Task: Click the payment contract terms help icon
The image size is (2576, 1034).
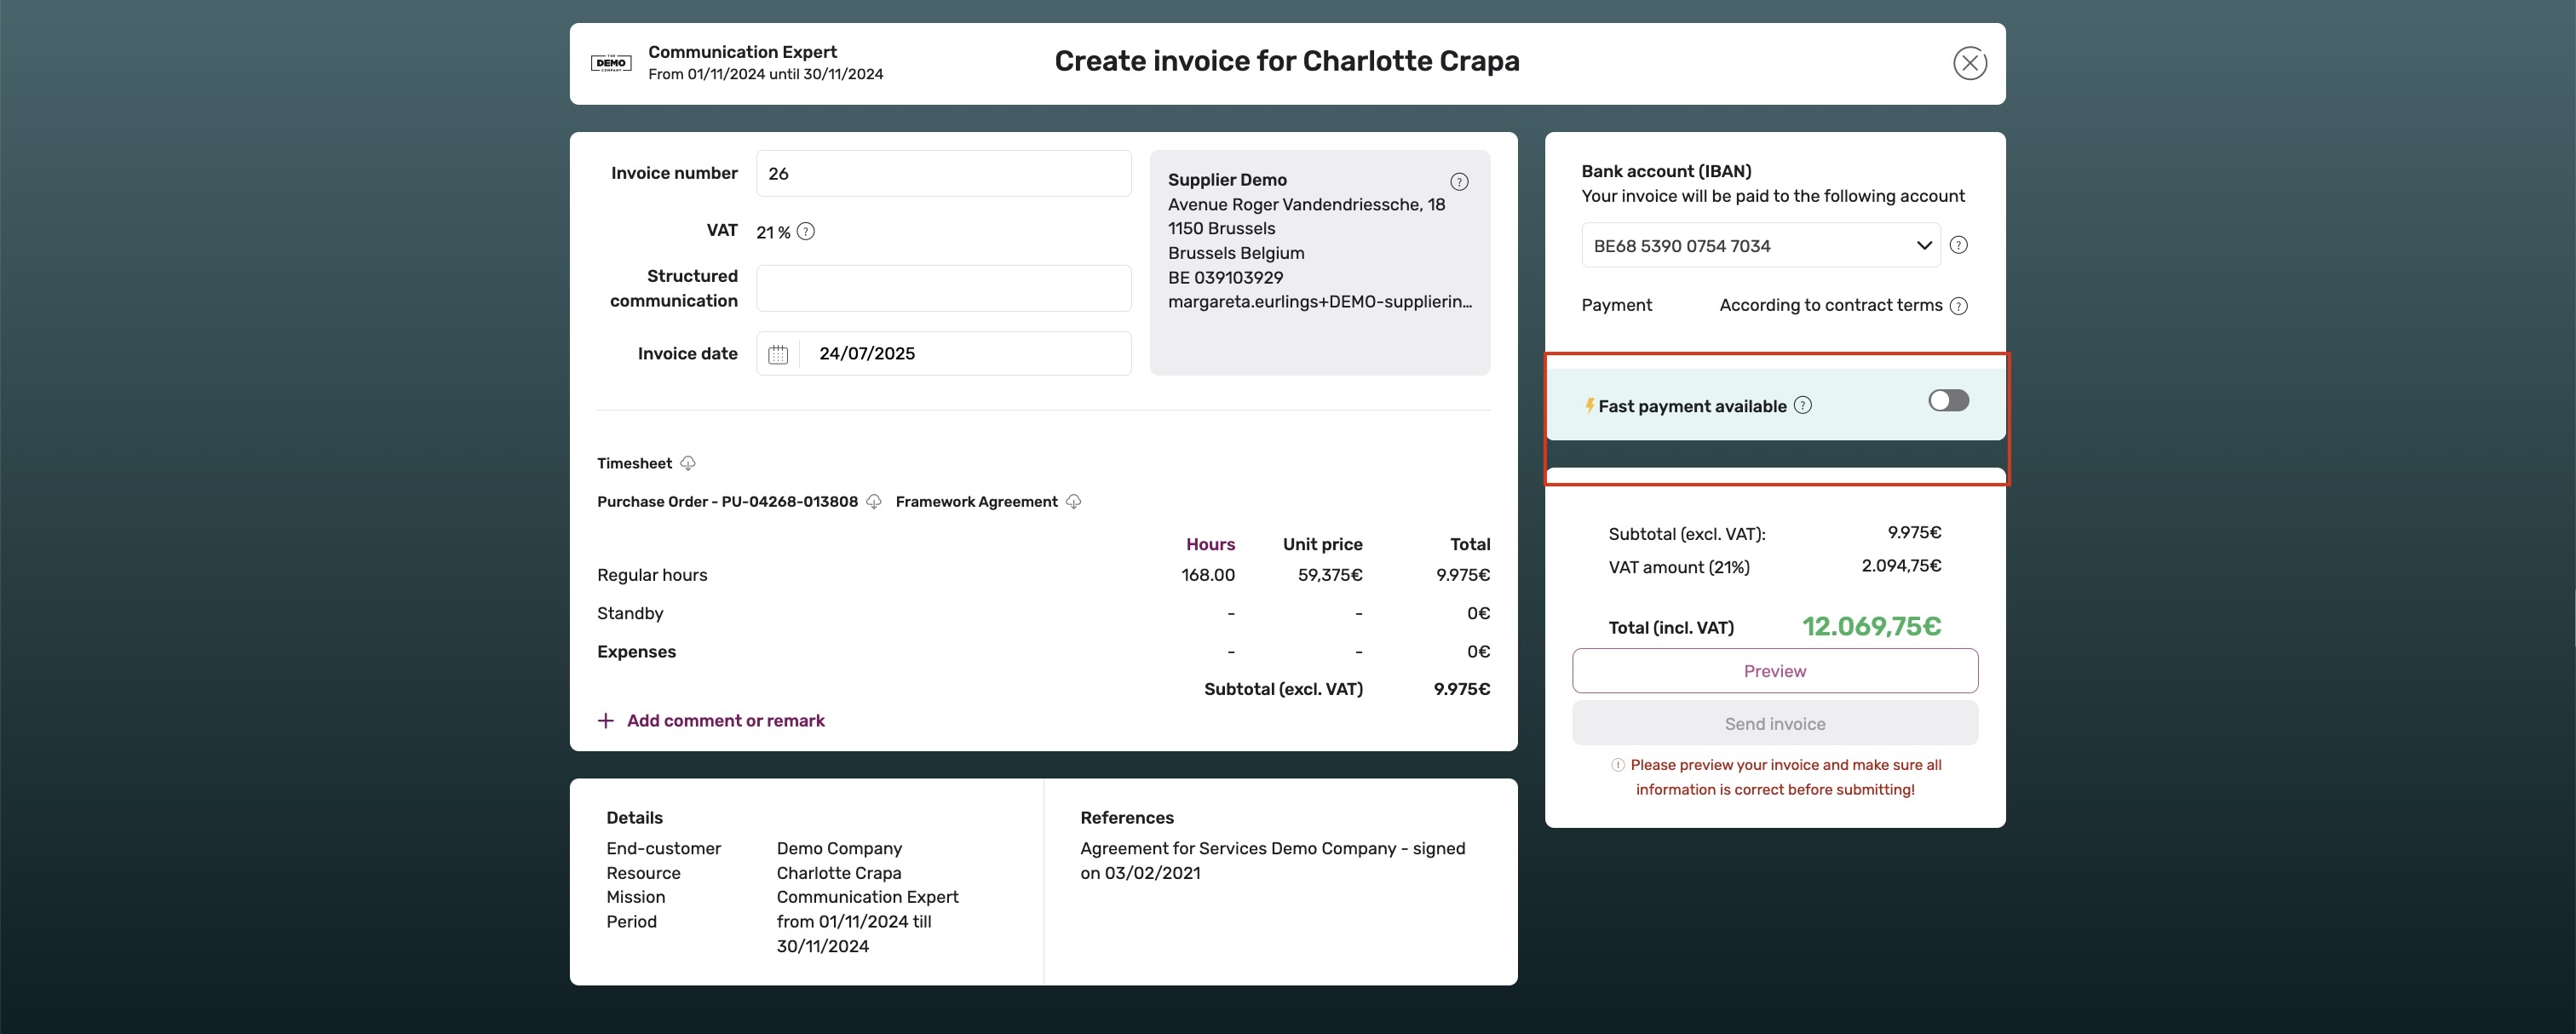Action: (x=1959, y=306)
